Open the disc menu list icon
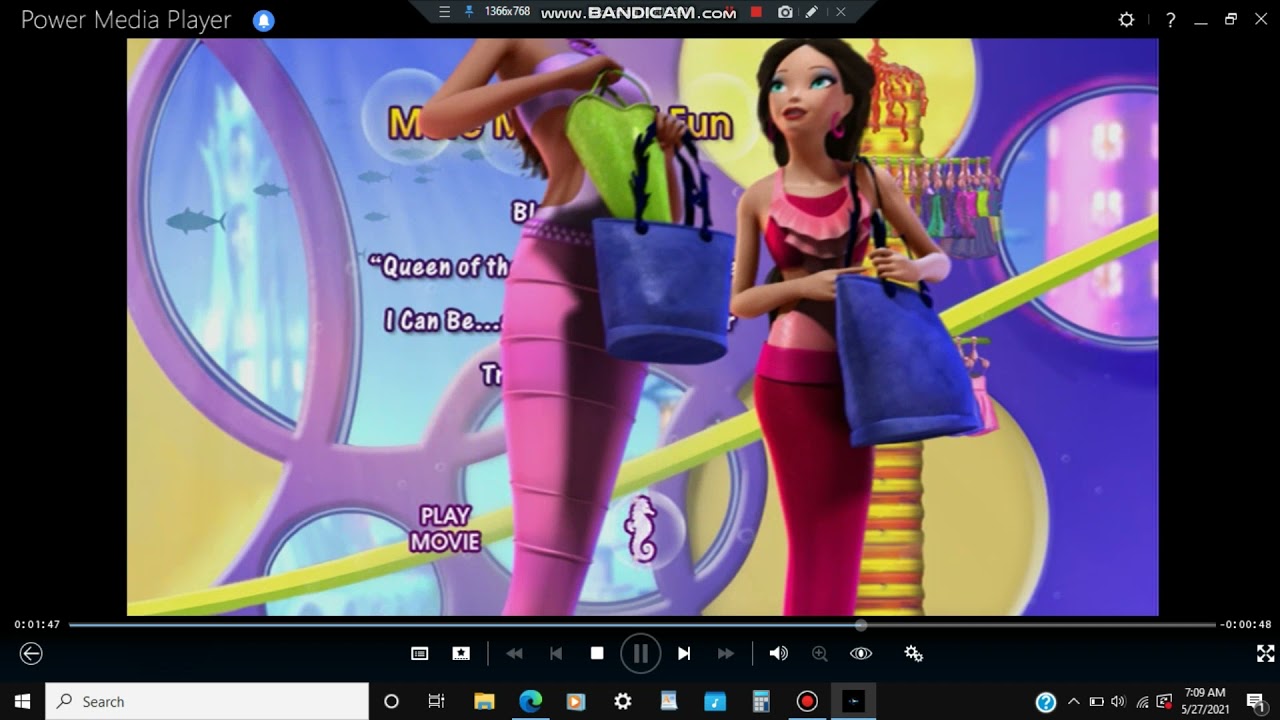Viewport: 1280px width, 720px height. coord(420,653)
